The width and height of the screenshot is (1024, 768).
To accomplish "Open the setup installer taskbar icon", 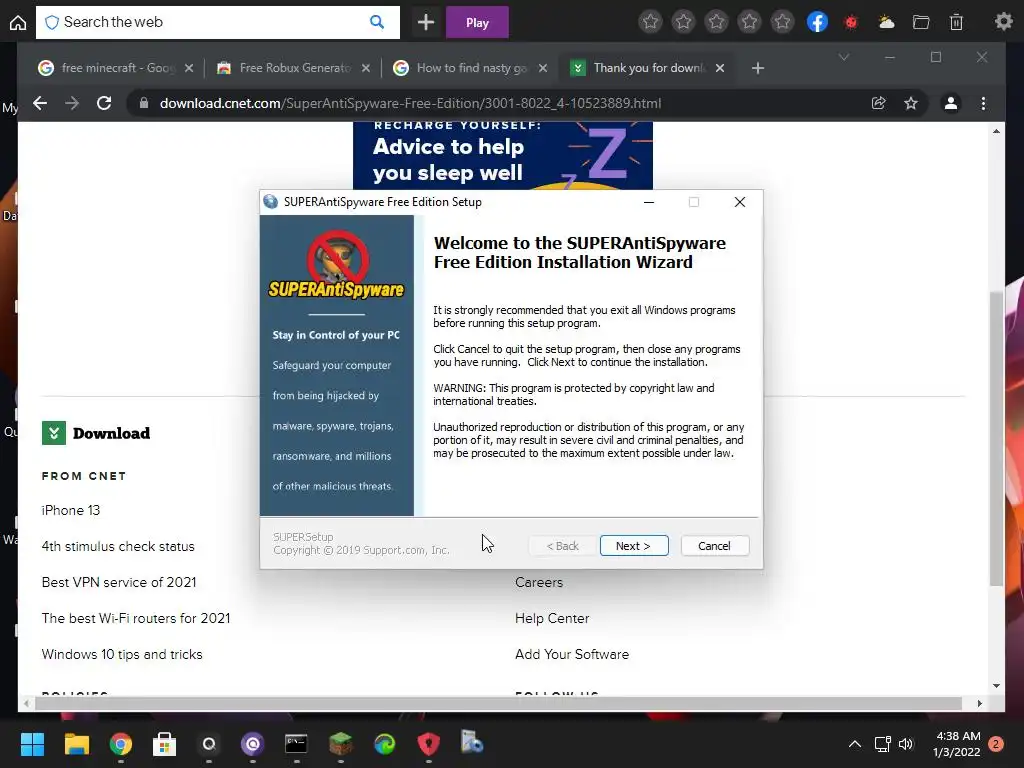I will click(472, 743).
